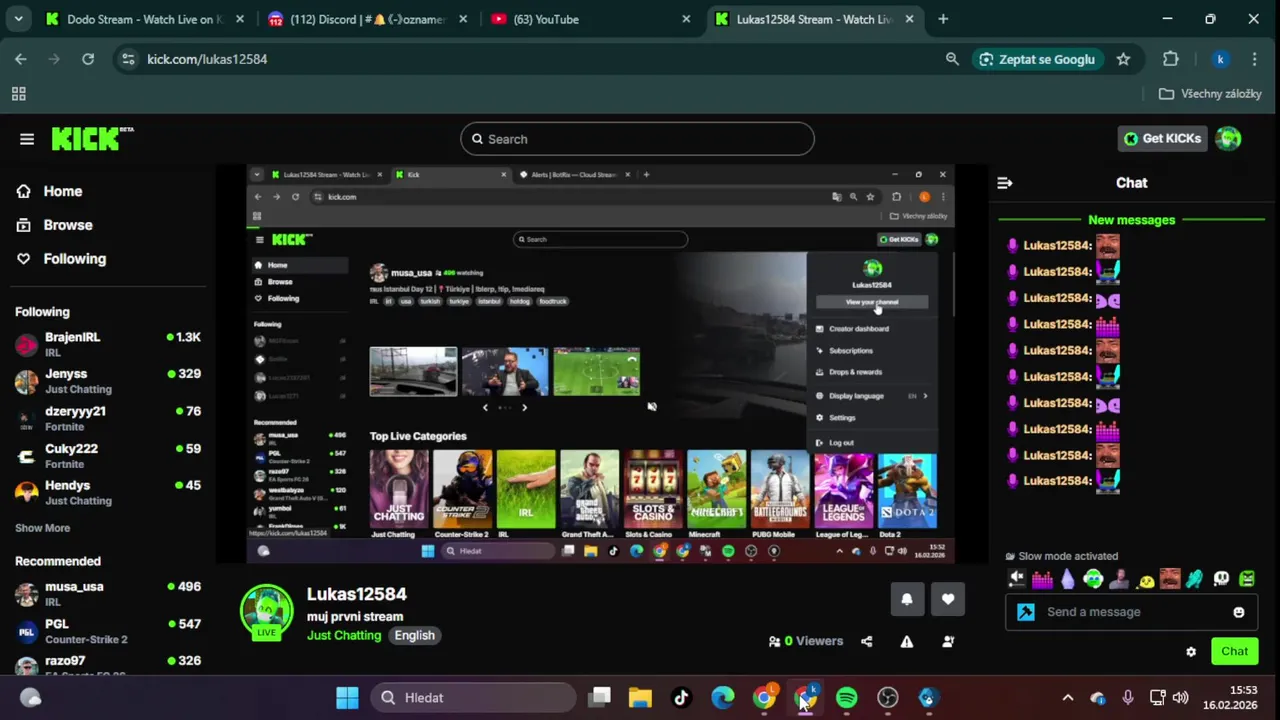This screenshot has width=1280, height=720.
Task: Select the yellow blob emote
Action: pos(1145,578)
